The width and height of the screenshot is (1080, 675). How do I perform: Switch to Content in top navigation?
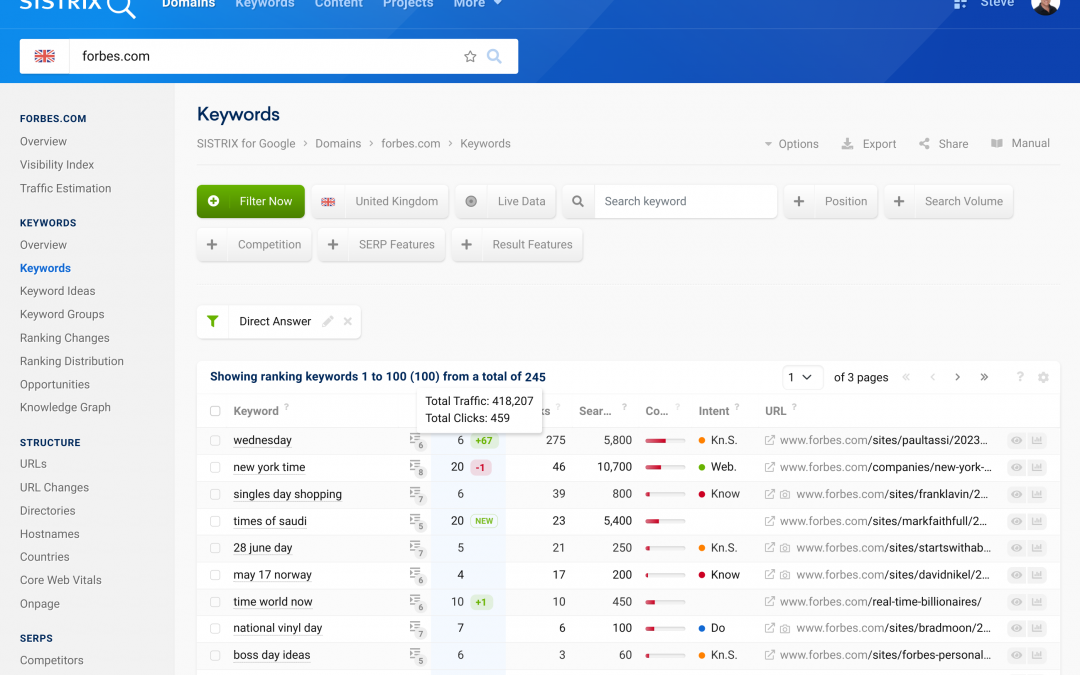[339, 4]
